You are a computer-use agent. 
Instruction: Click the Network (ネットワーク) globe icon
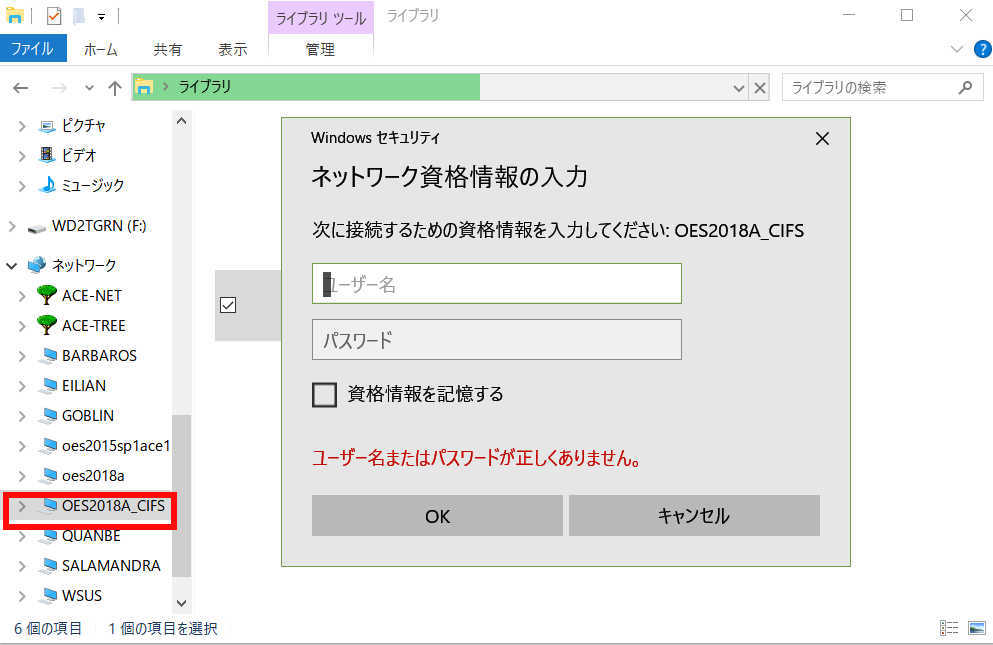coord(37,265)
